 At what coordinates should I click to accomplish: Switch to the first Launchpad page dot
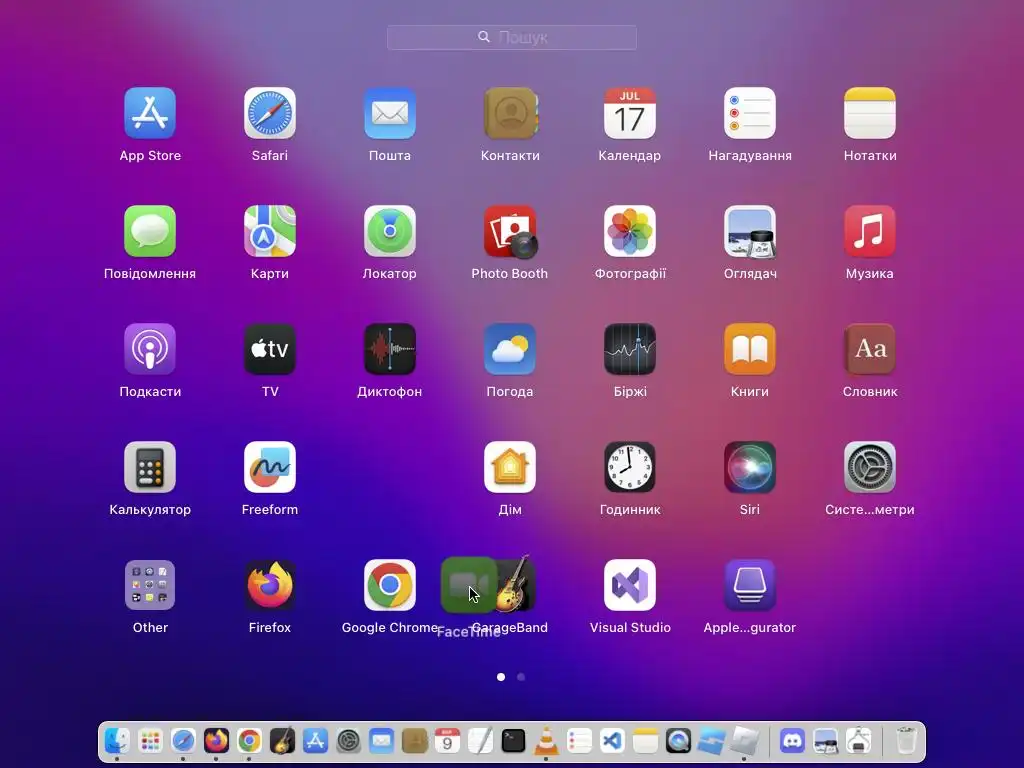pyautogui.click(x=501, y=677)
